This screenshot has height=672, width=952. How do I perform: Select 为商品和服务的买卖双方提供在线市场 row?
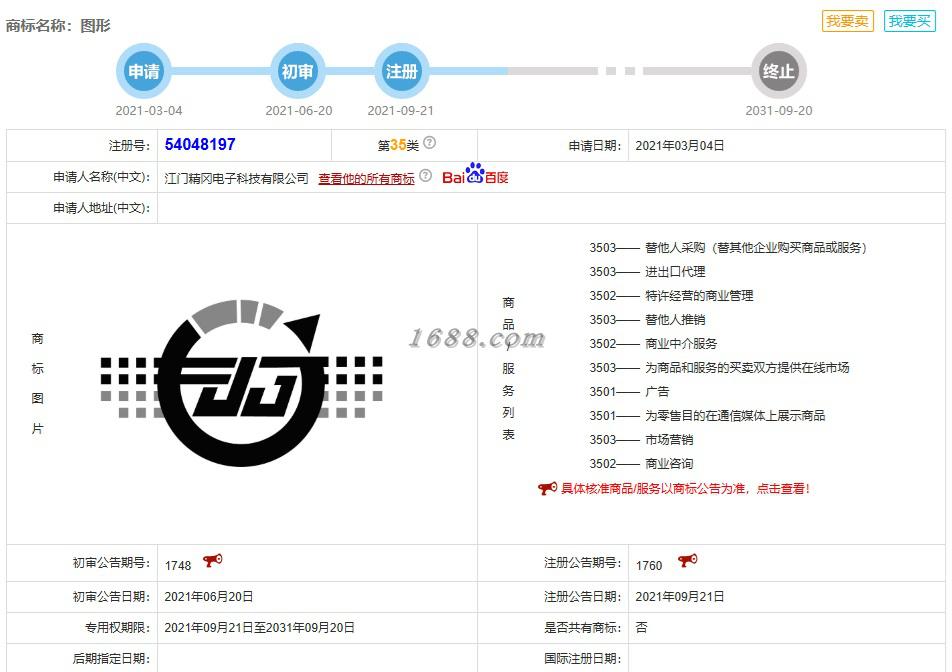(x=719, y=368)
